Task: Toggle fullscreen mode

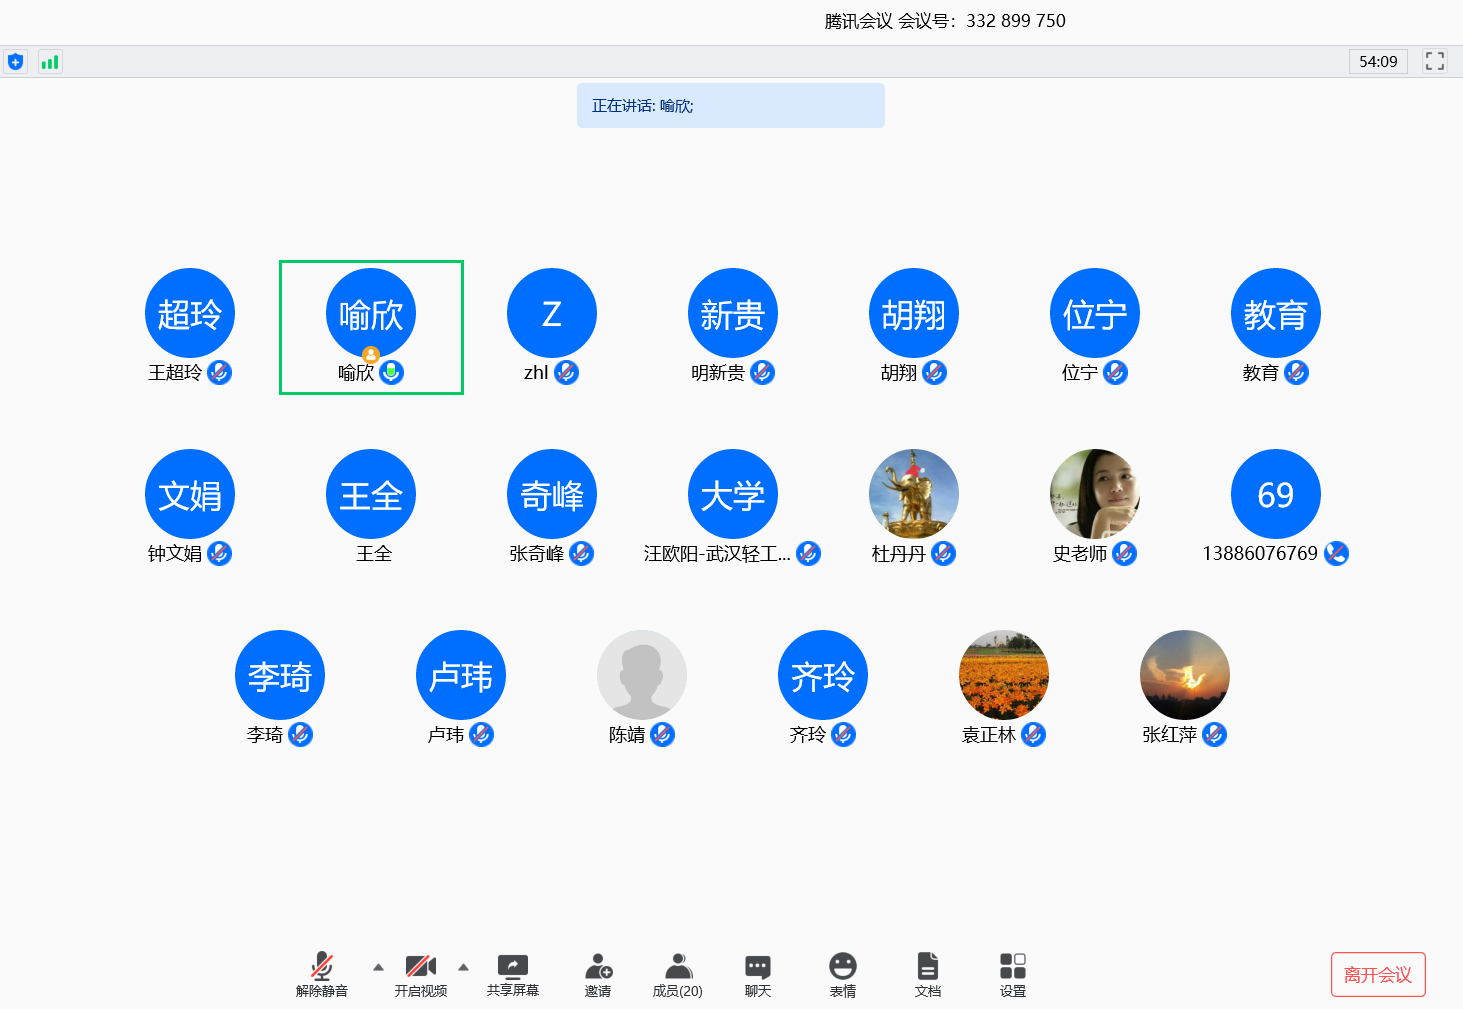Action: point(1434,61)
